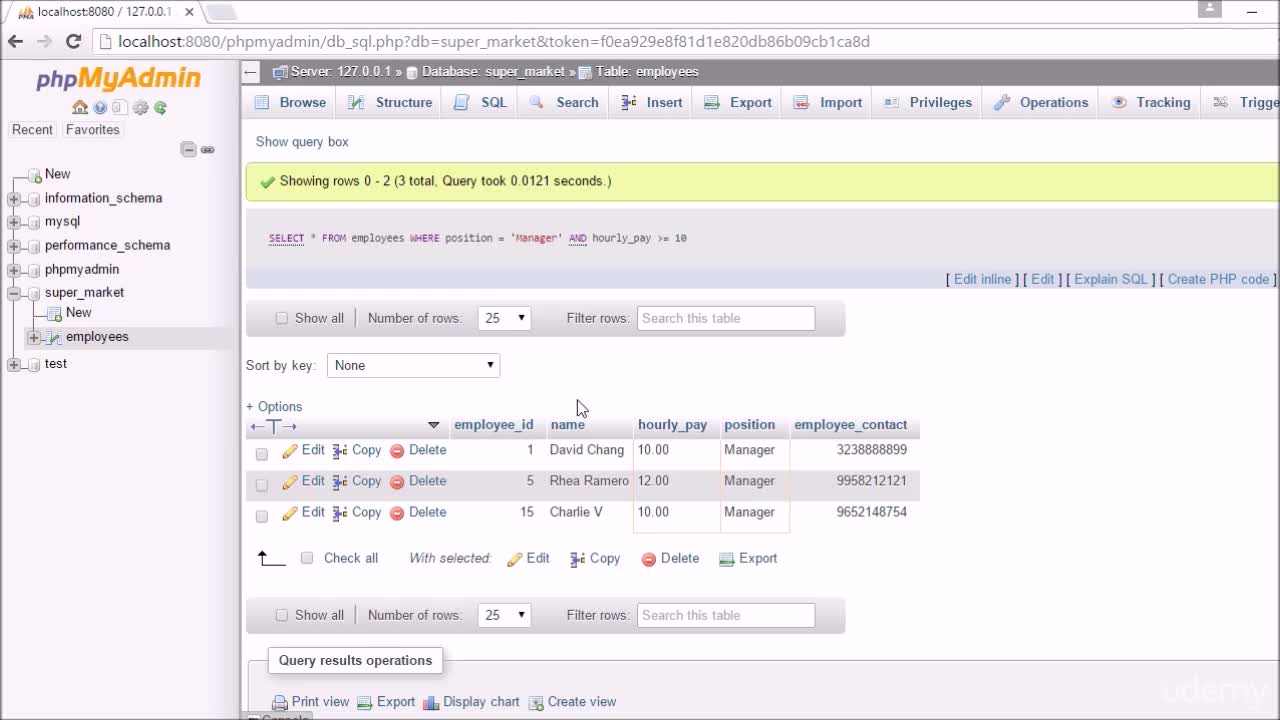Tick checkbox for David Chang row
Viewport: 1280px width, 720px height.
pyautogui.click(x=262, y=454)
